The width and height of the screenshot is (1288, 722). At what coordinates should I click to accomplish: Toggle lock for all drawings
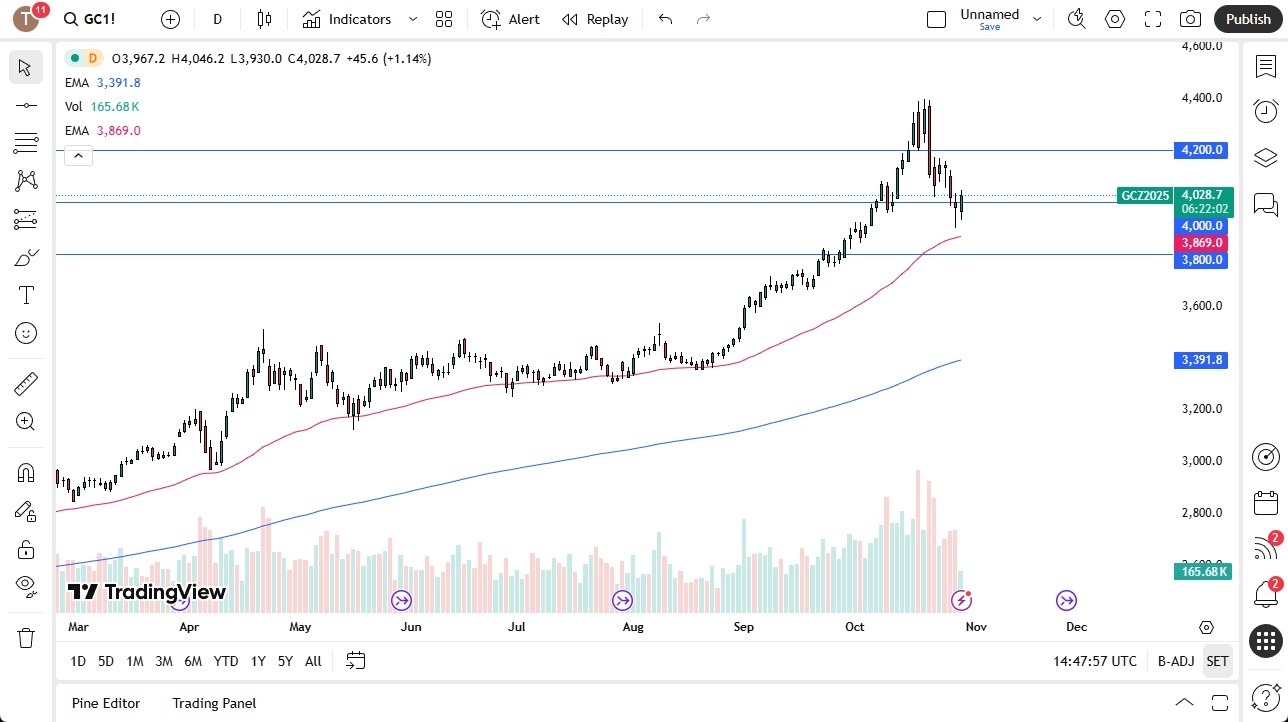click(25, 549)
